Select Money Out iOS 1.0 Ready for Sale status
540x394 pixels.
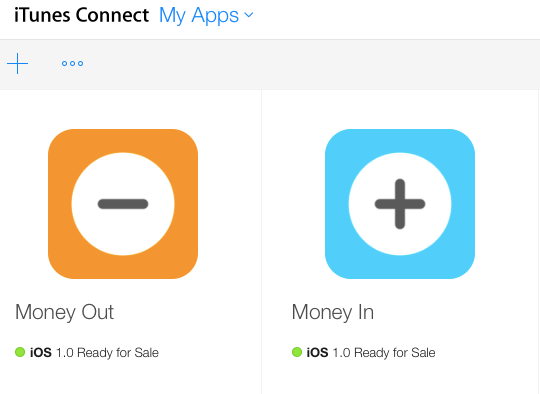coord(87,352)
